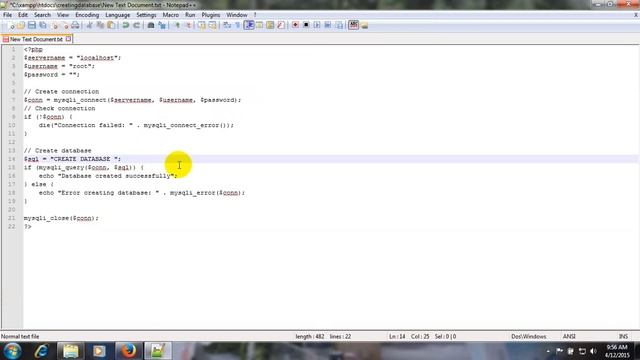Open the Window menu
Viewport: 640px width, 360px height.
[x=237, y=15]
